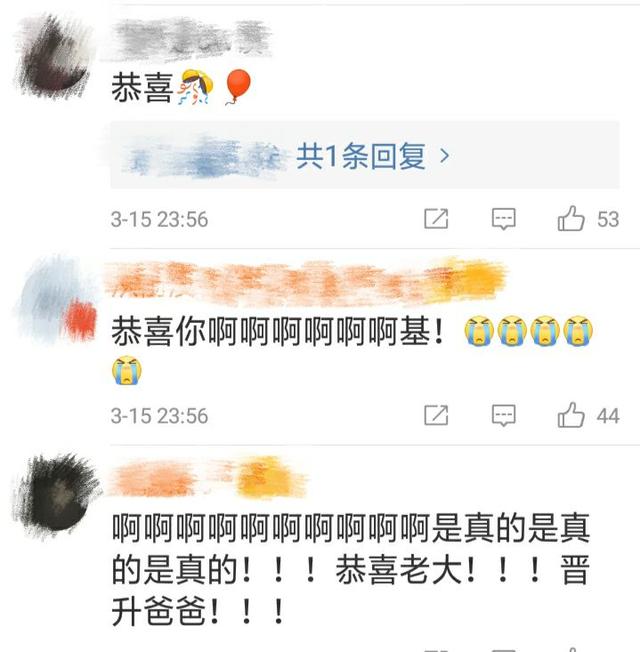The width and height of the screenshot is (640, 652).
Task: Open the third commenter's orange username
Action: tap(208, 477)
